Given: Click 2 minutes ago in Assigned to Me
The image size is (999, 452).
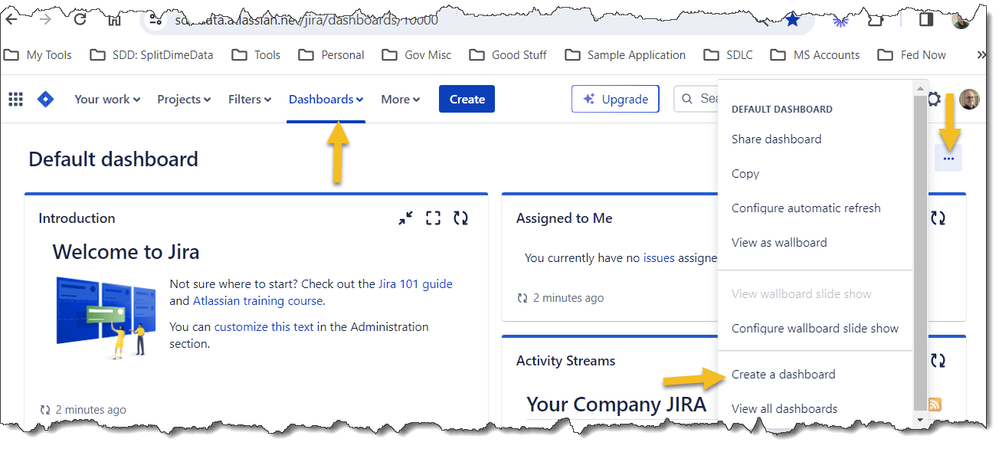Looking at the screenshot, I should point(568,298).
